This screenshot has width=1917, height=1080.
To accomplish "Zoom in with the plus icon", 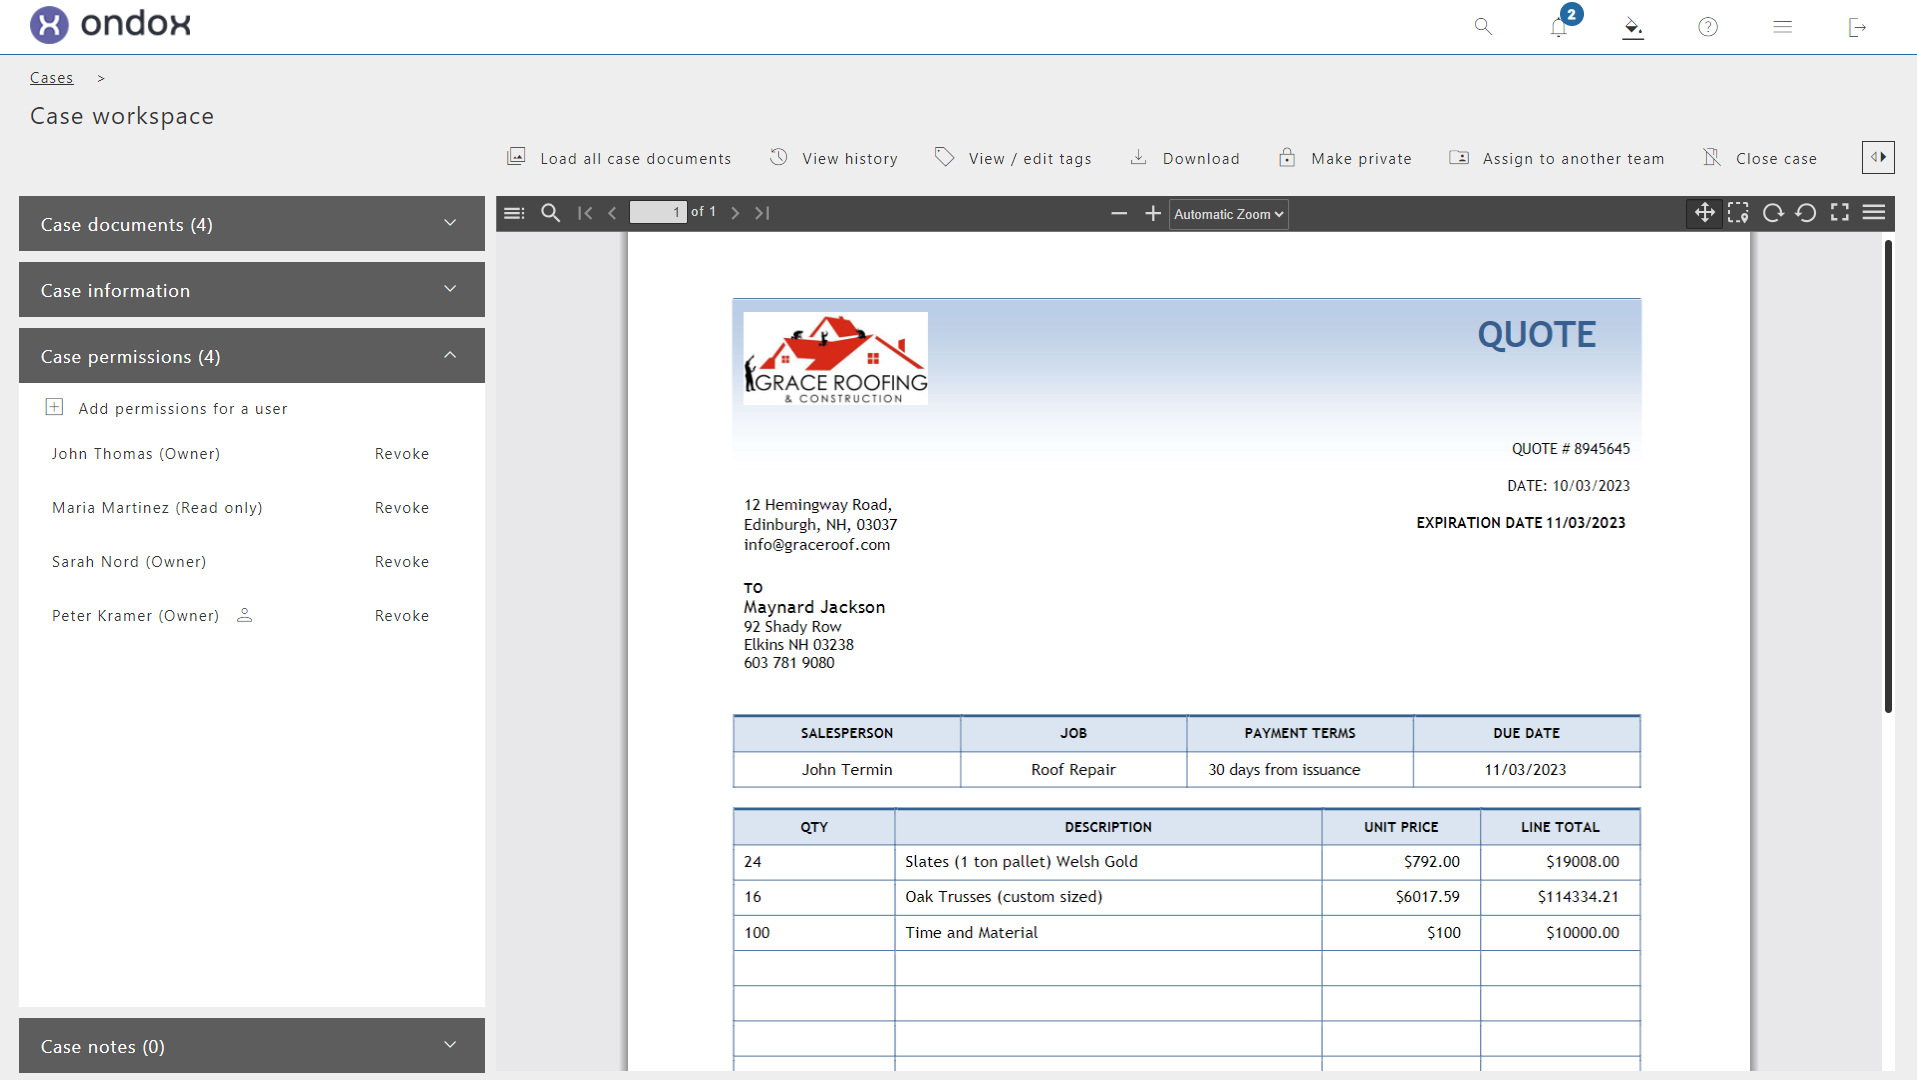I will tap(1153, 213).
